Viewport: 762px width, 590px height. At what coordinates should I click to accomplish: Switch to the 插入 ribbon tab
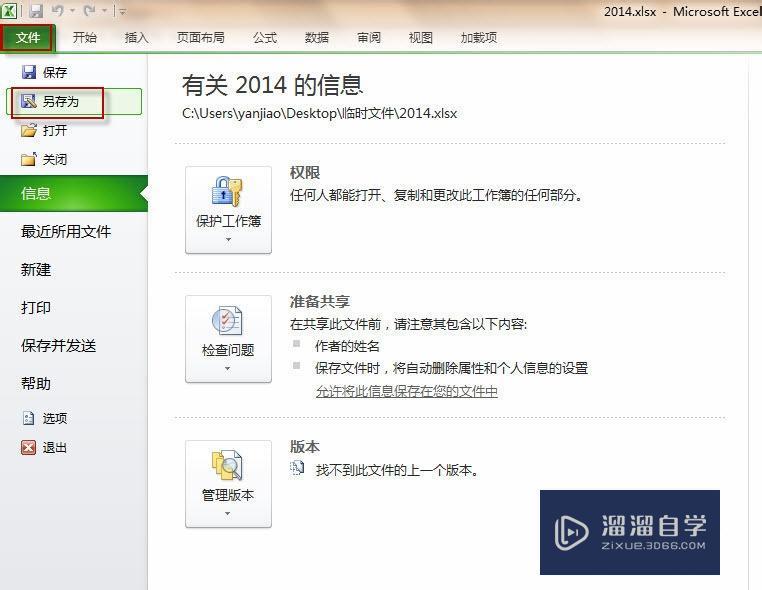[x=136, y=37]
